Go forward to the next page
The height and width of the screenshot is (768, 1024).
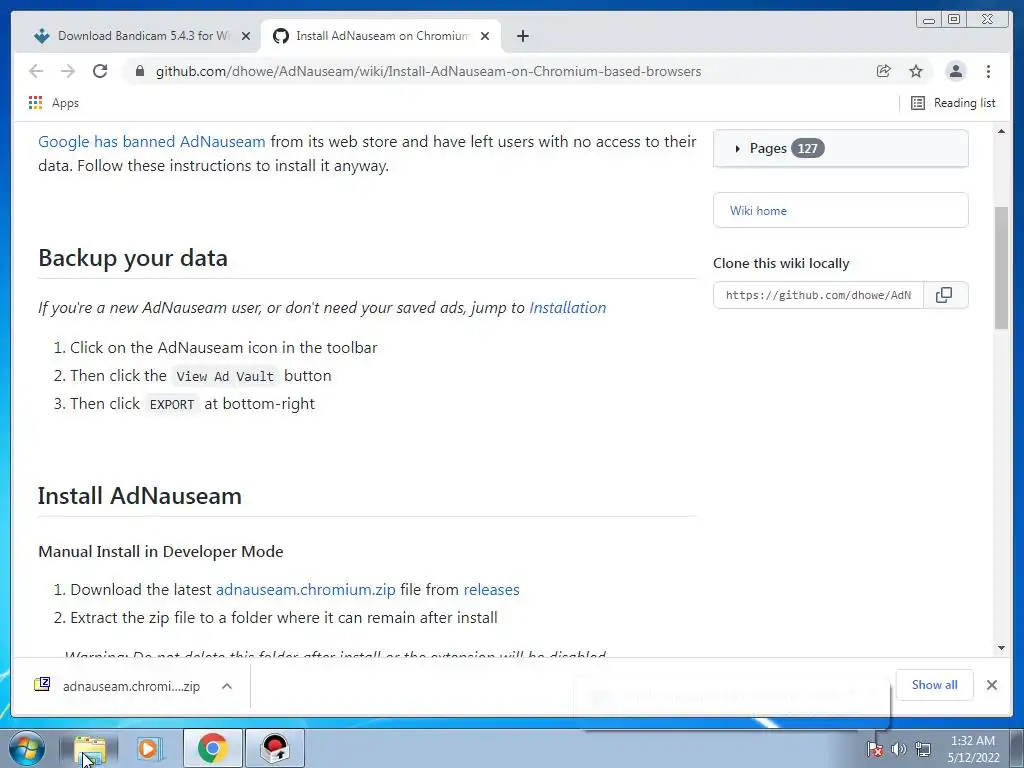[68, 71]
